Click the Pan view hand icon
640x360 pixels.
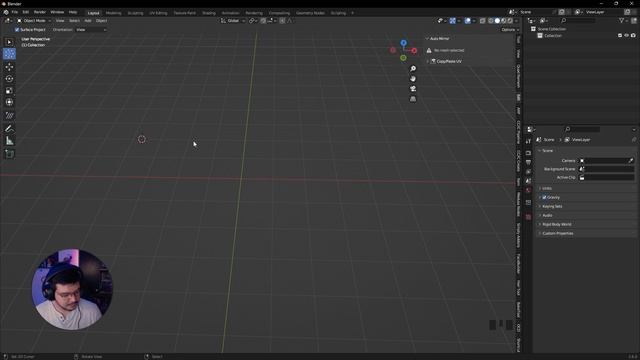click(413, 79)
